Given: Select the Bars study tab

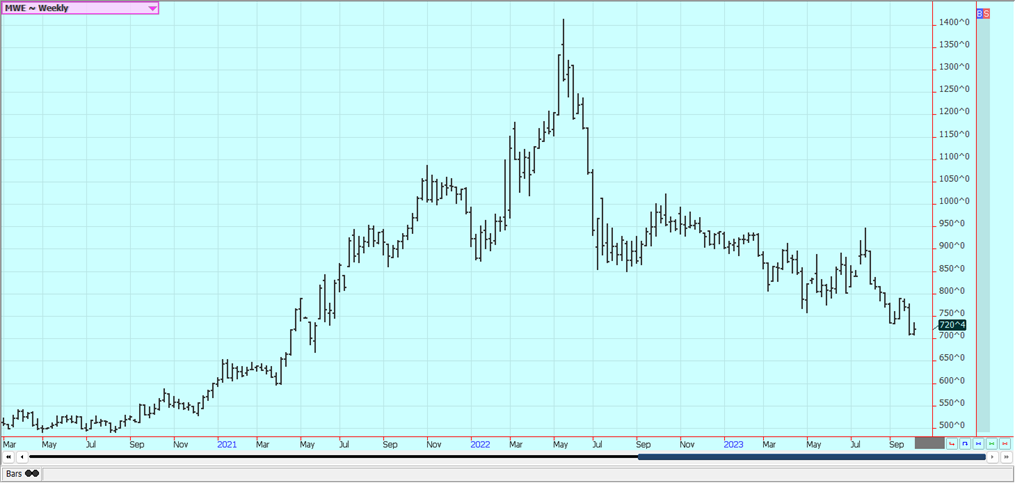Looking at the screenshot, I should pyautogui.click(x=22, y=474).
